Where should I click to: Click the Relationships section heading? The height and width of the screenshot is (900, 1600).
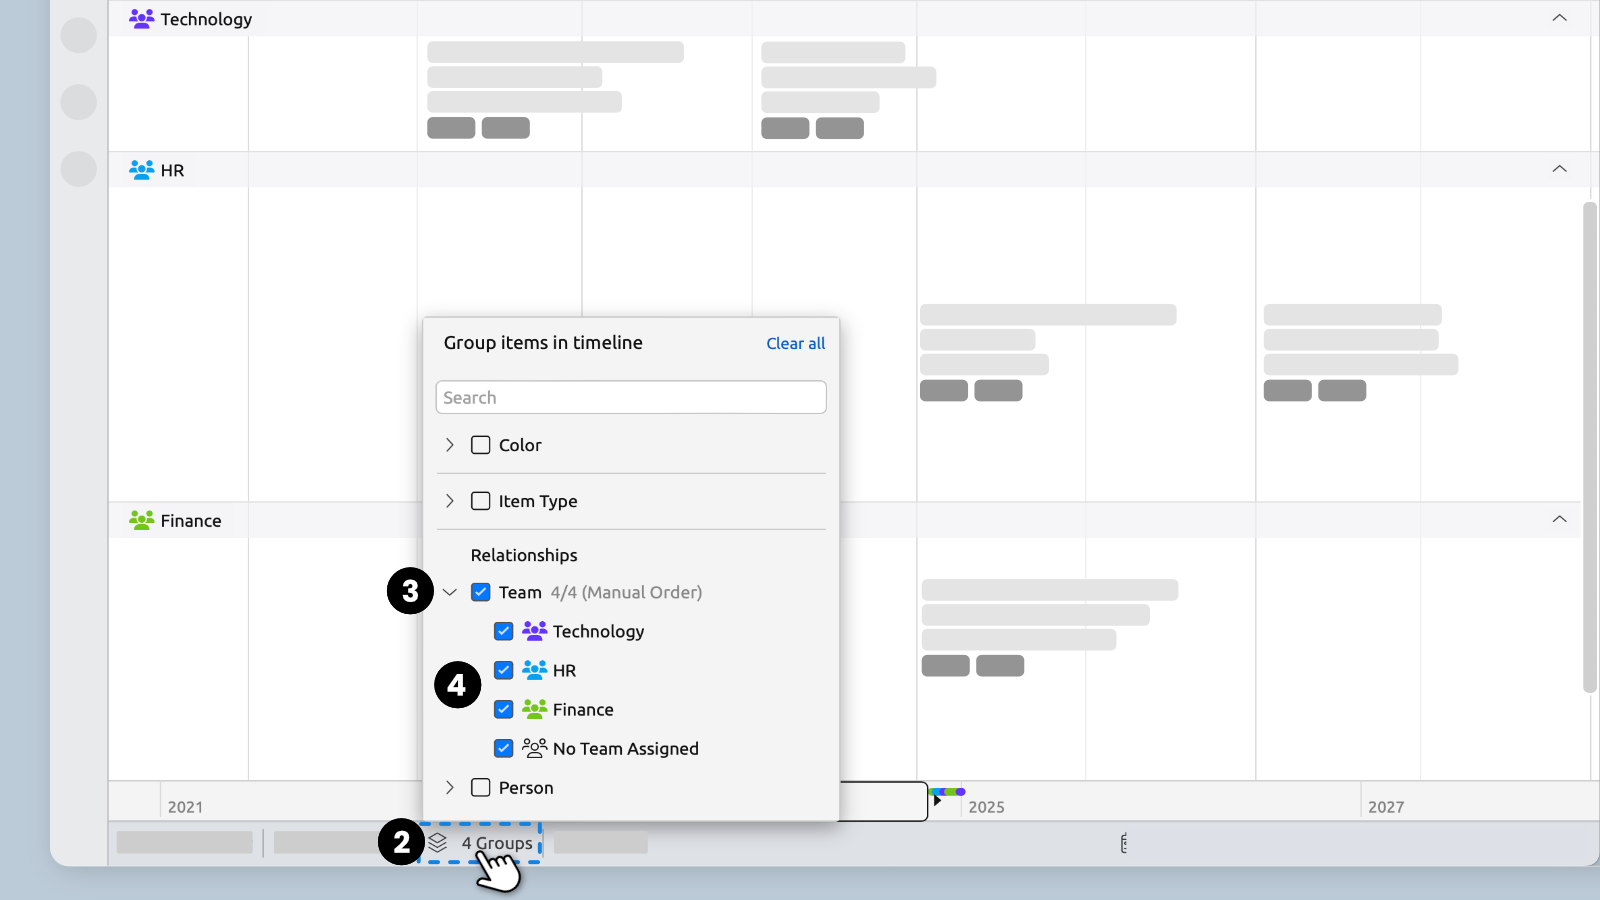point(524,555)
